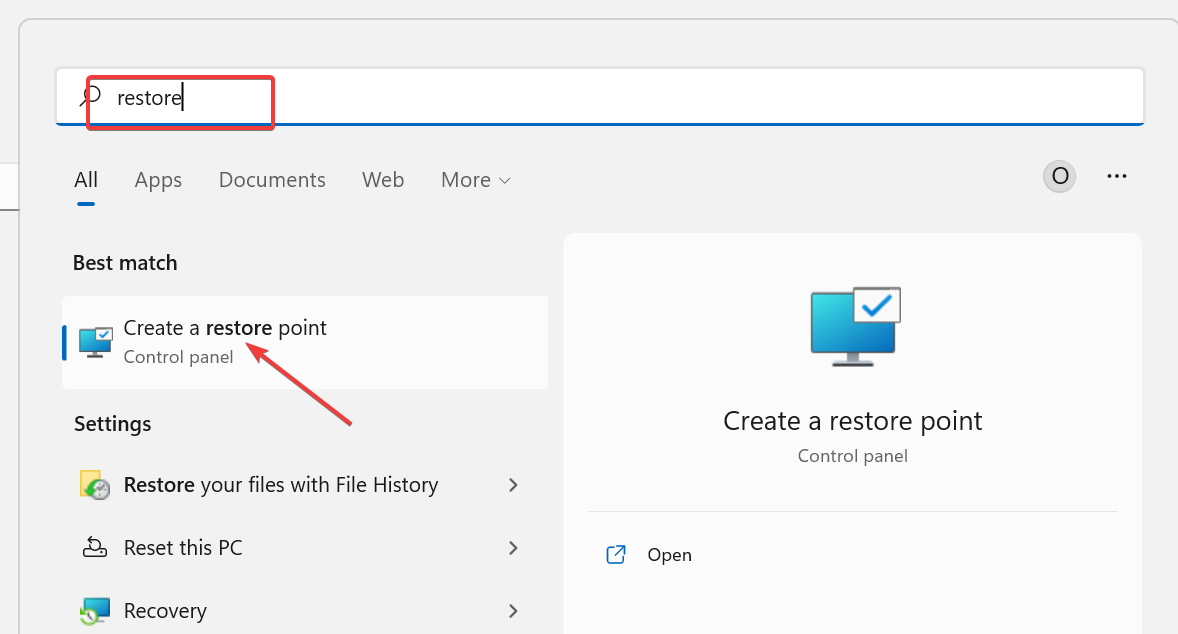Select the Create a restore point icon
1178x634 pixels.
point(94,341)
